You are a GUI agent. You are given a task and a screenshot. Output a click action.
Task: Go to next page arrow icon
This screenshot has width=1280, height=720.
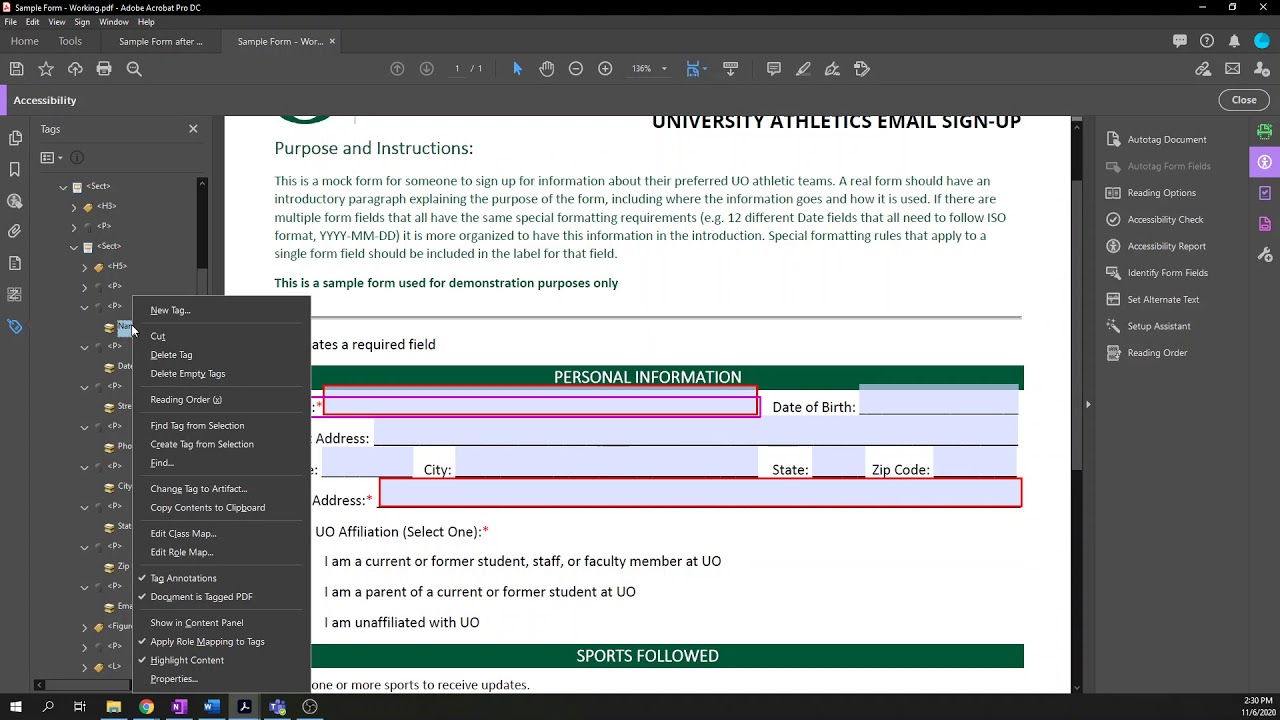click(x=426, y=69)
